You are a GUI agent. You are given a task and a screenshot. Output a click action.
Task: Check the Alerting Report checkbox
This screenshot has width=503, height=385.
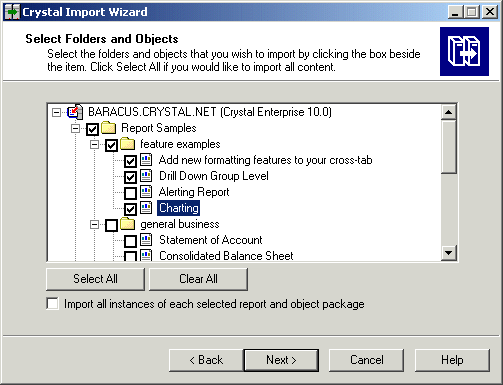pos(130,193)
